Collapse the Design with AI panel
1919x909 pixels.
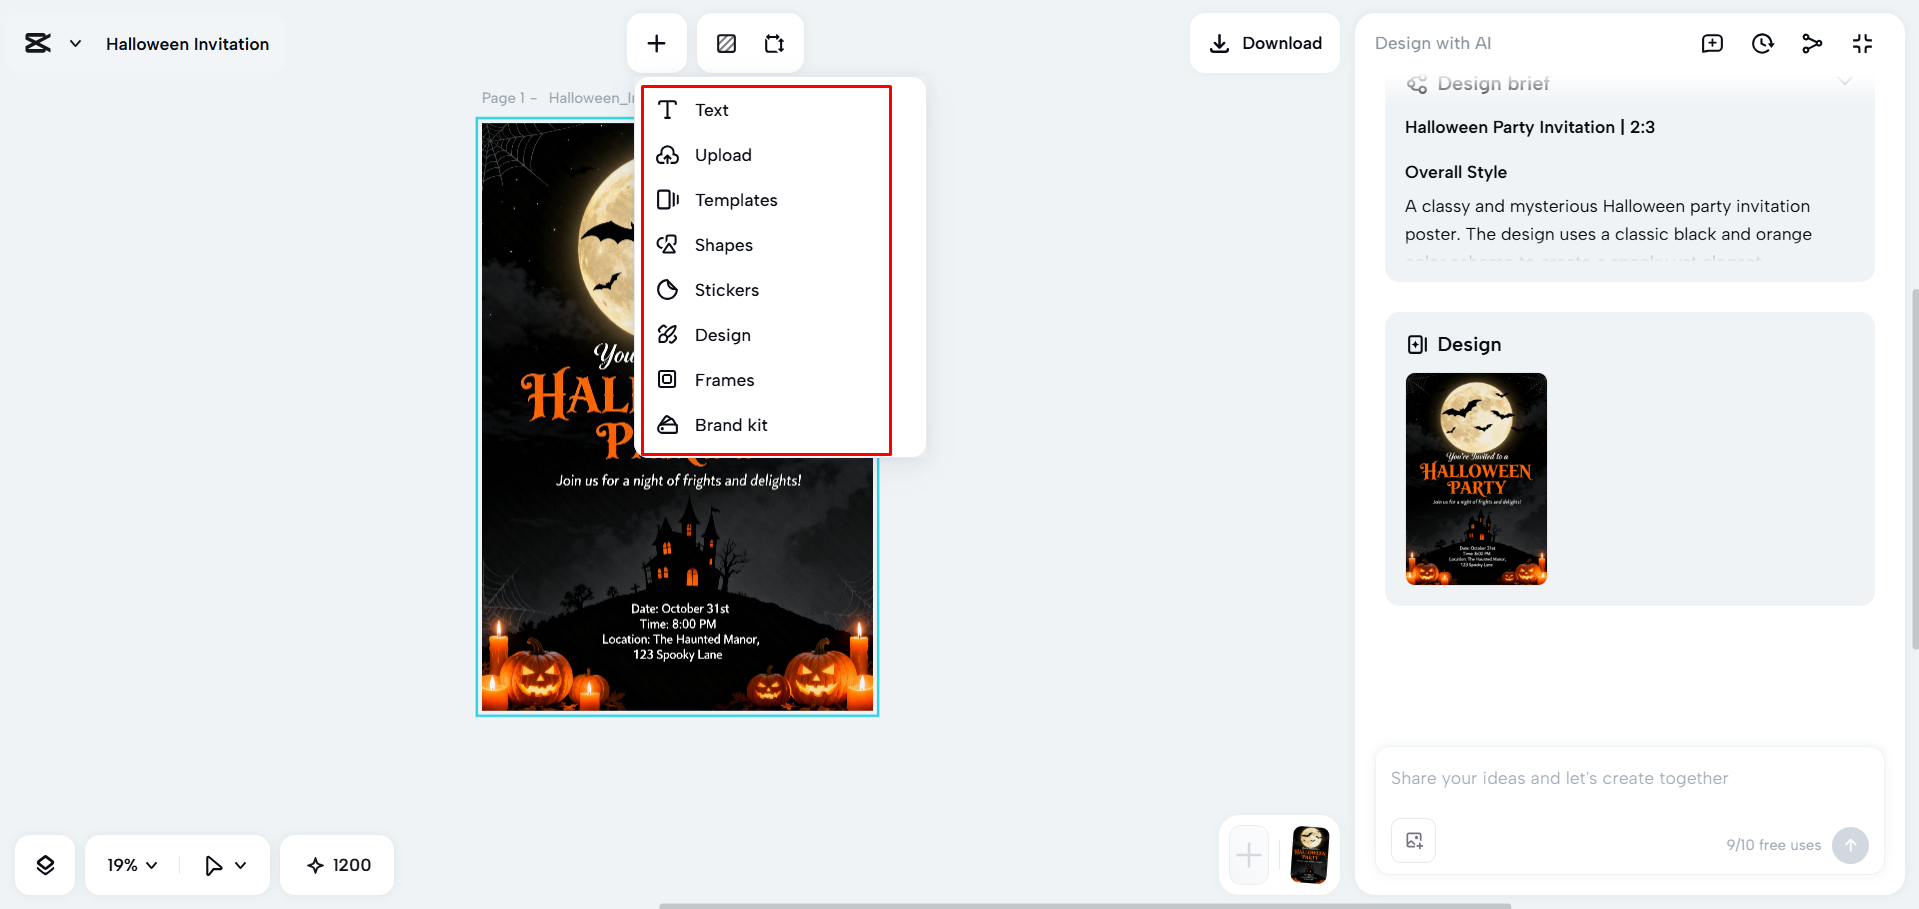pyautogui.click(x=1862, y=43)
